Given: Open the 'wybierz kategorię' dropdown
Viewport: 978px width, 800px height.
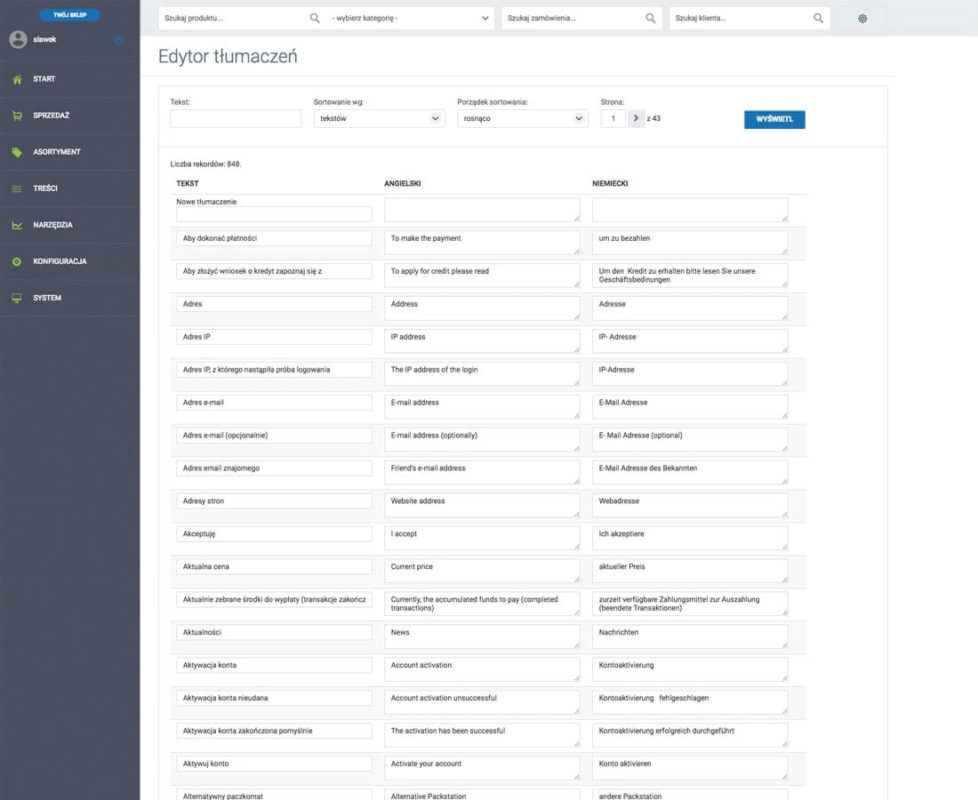Looking at the screenshot, I should pos(410,18).
